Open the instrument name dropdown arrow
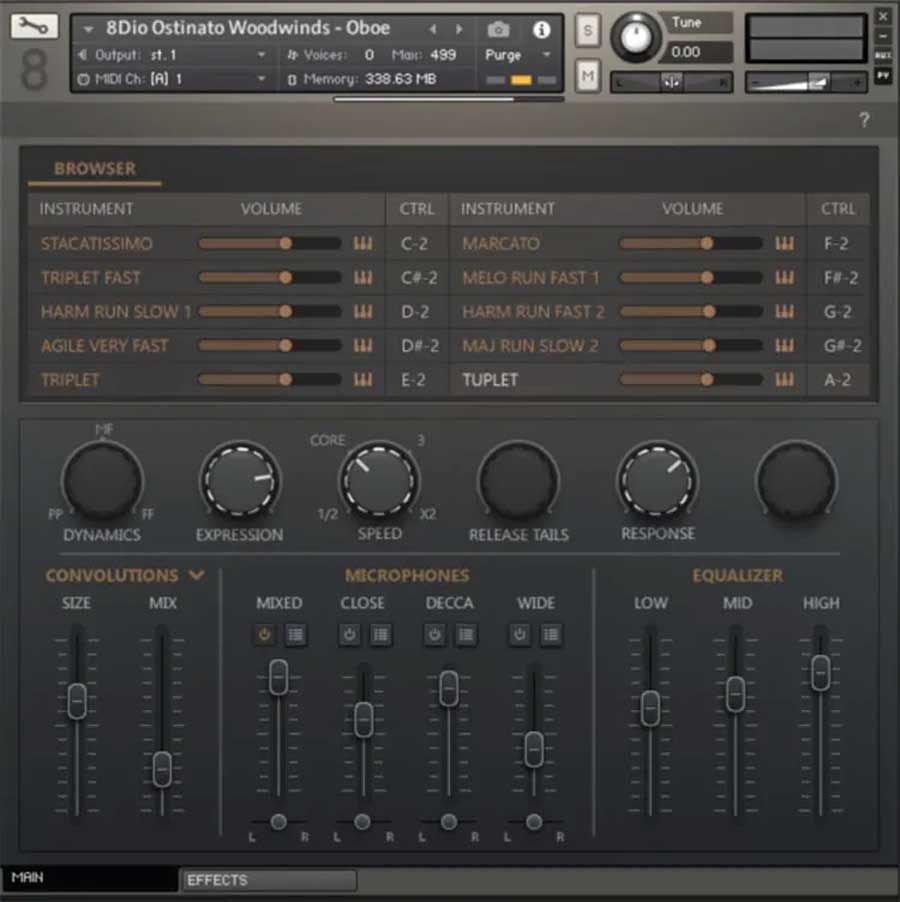900x902 pixels. click(88, 29)
